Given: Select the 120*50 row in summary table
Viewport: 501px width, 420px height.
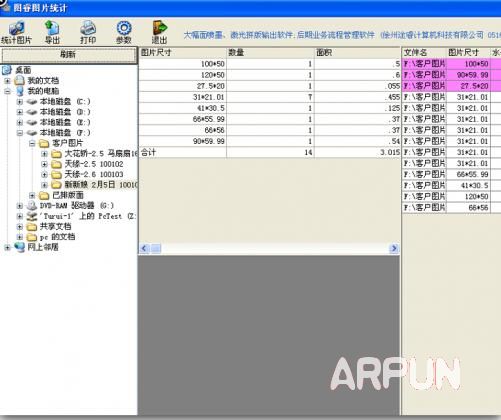Looking at the screenshot, I should [x=270, y=75].
